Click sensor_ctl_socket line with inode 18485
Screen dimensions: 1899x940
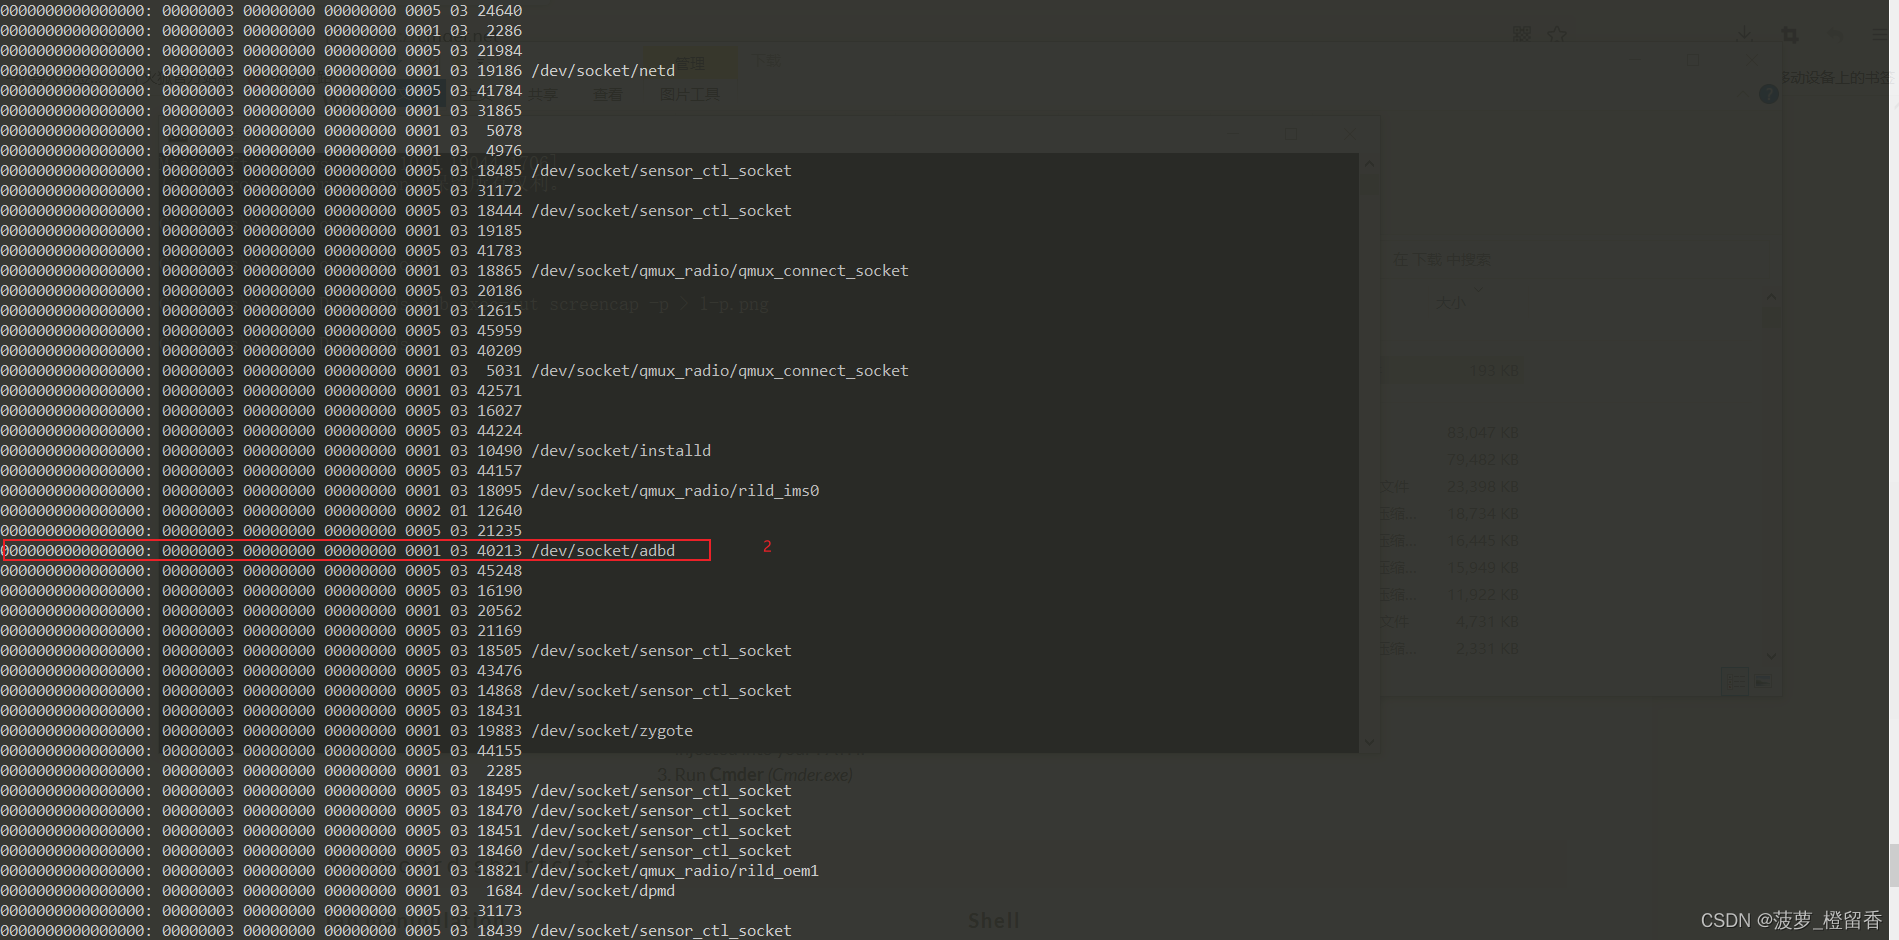click(x=396, y=171)
